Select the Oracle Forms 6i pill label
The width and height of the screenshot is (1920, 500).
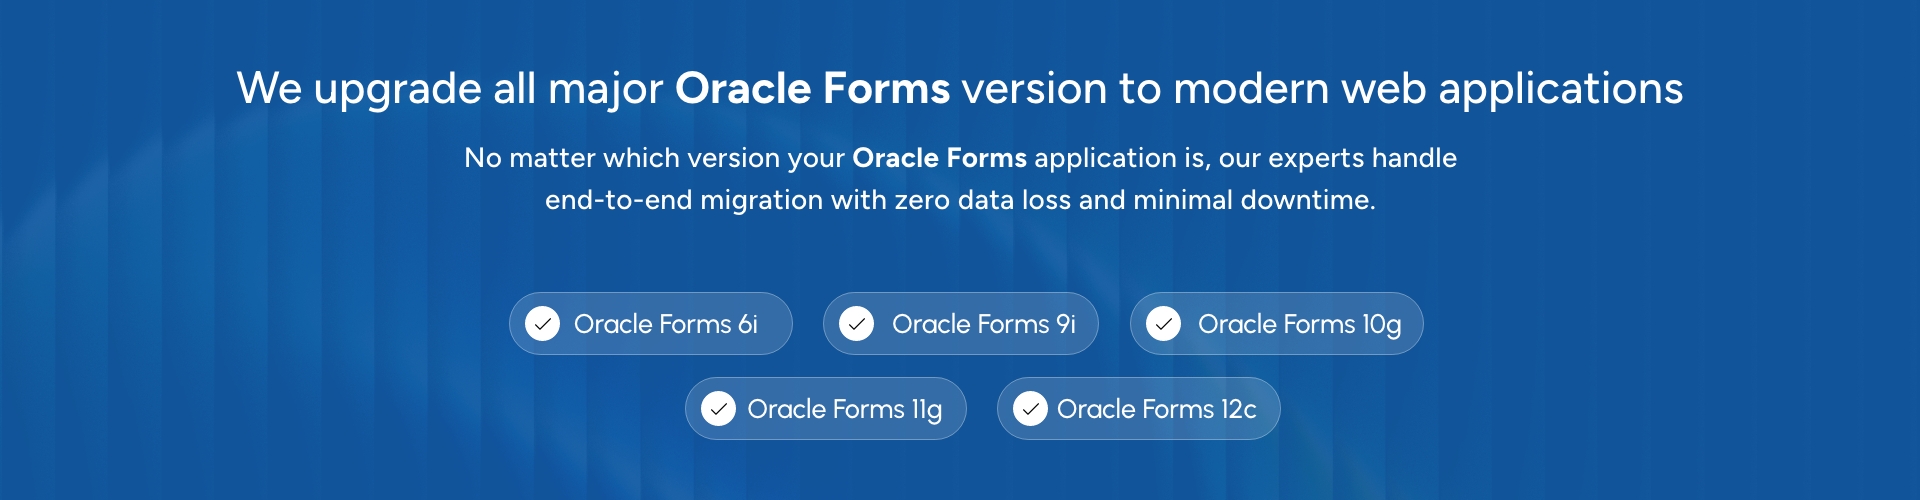point(665,324)
